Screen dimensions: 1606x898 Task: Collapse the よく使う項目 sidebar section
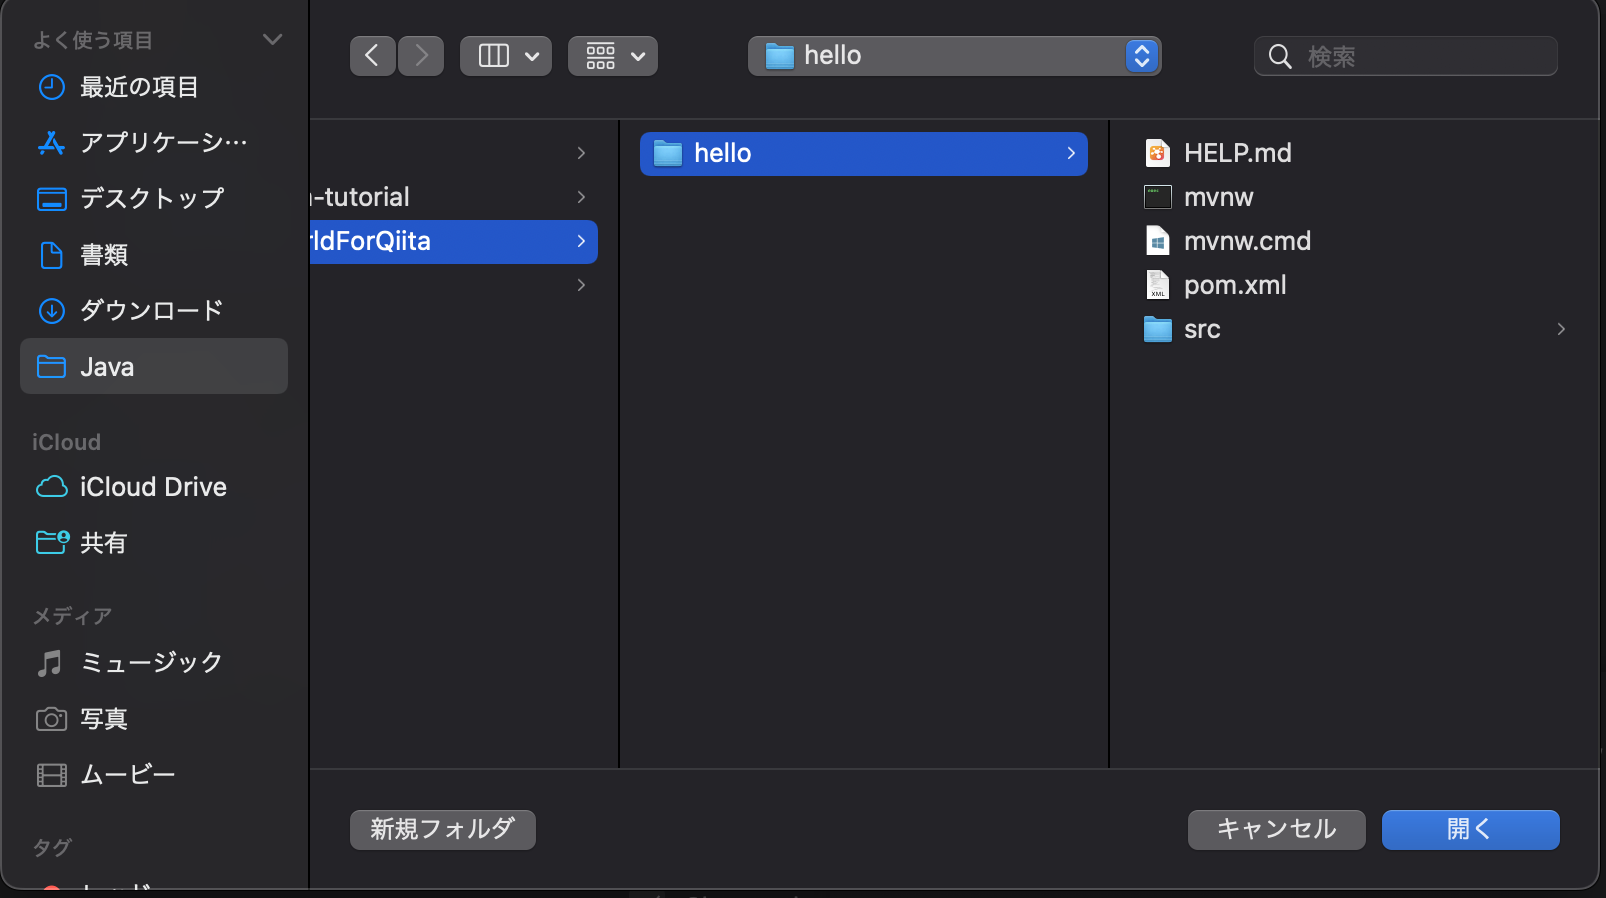pyautogui.click(x=272, y=40)
